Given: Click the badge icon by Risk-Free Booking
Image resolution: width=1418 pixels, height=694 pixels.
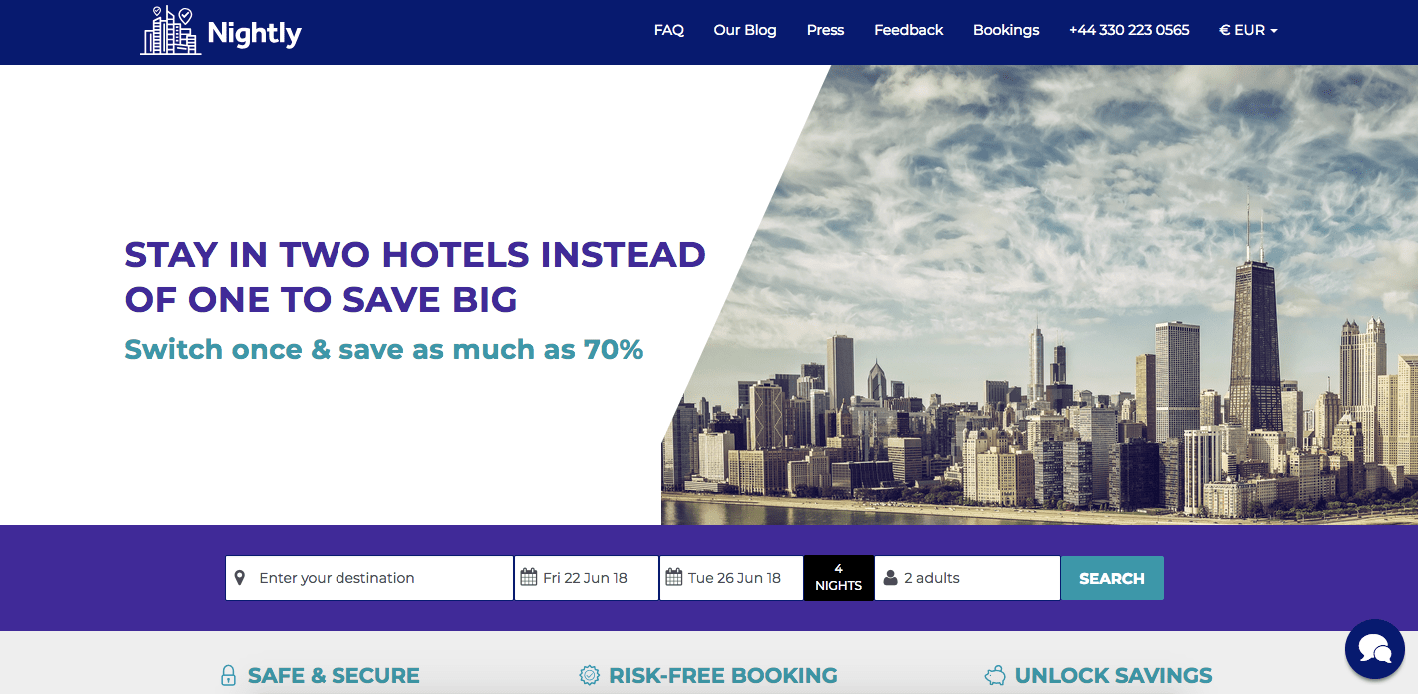Looking at the screenshot, I should (x=590, y=675).
